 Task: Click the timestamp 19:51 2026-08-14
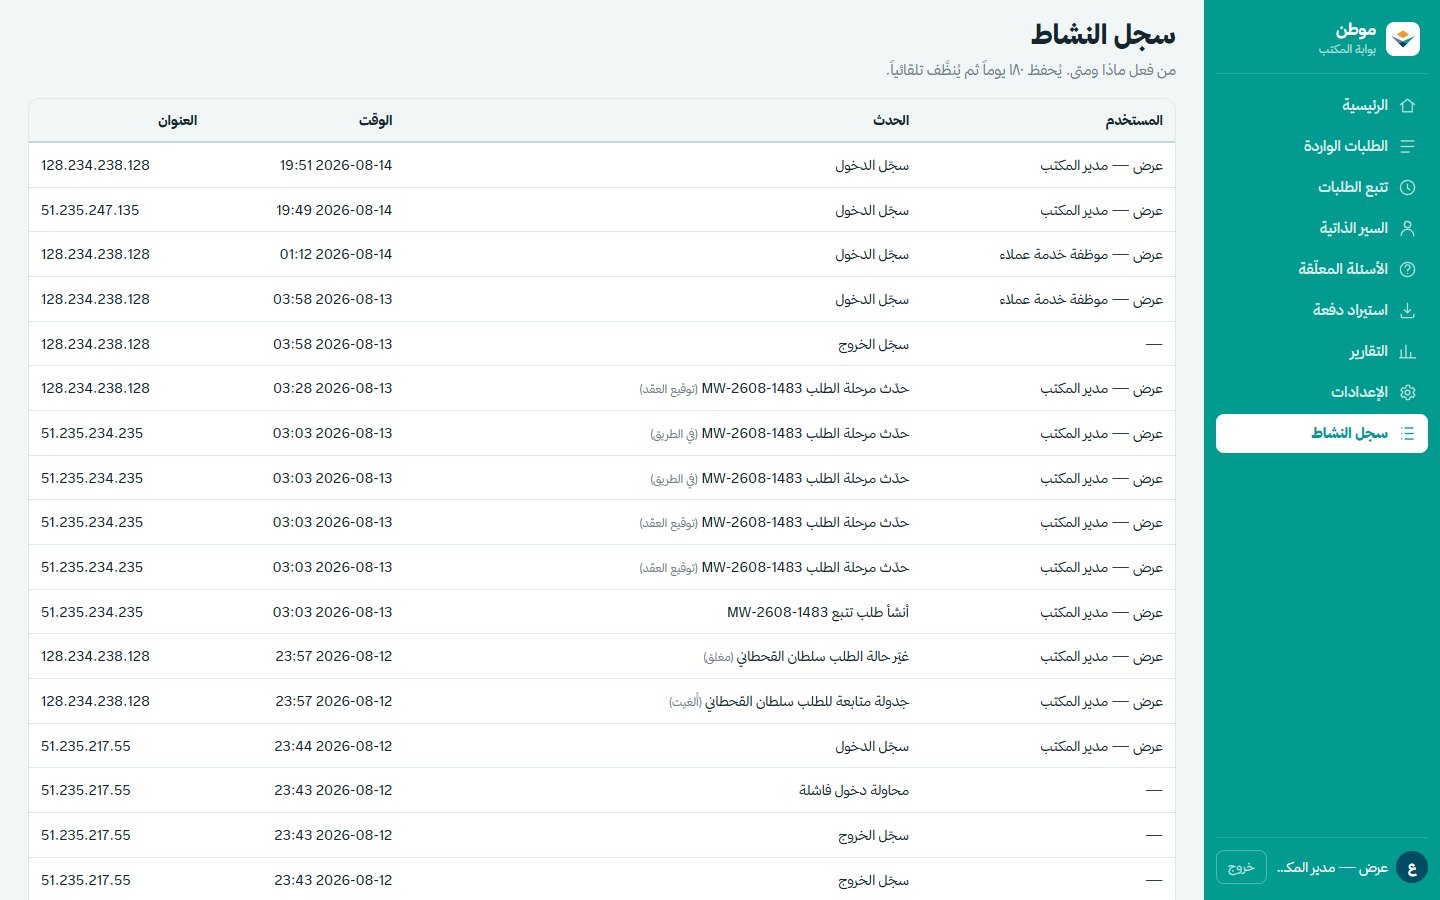pyautogui.click(x=336, y=165)
